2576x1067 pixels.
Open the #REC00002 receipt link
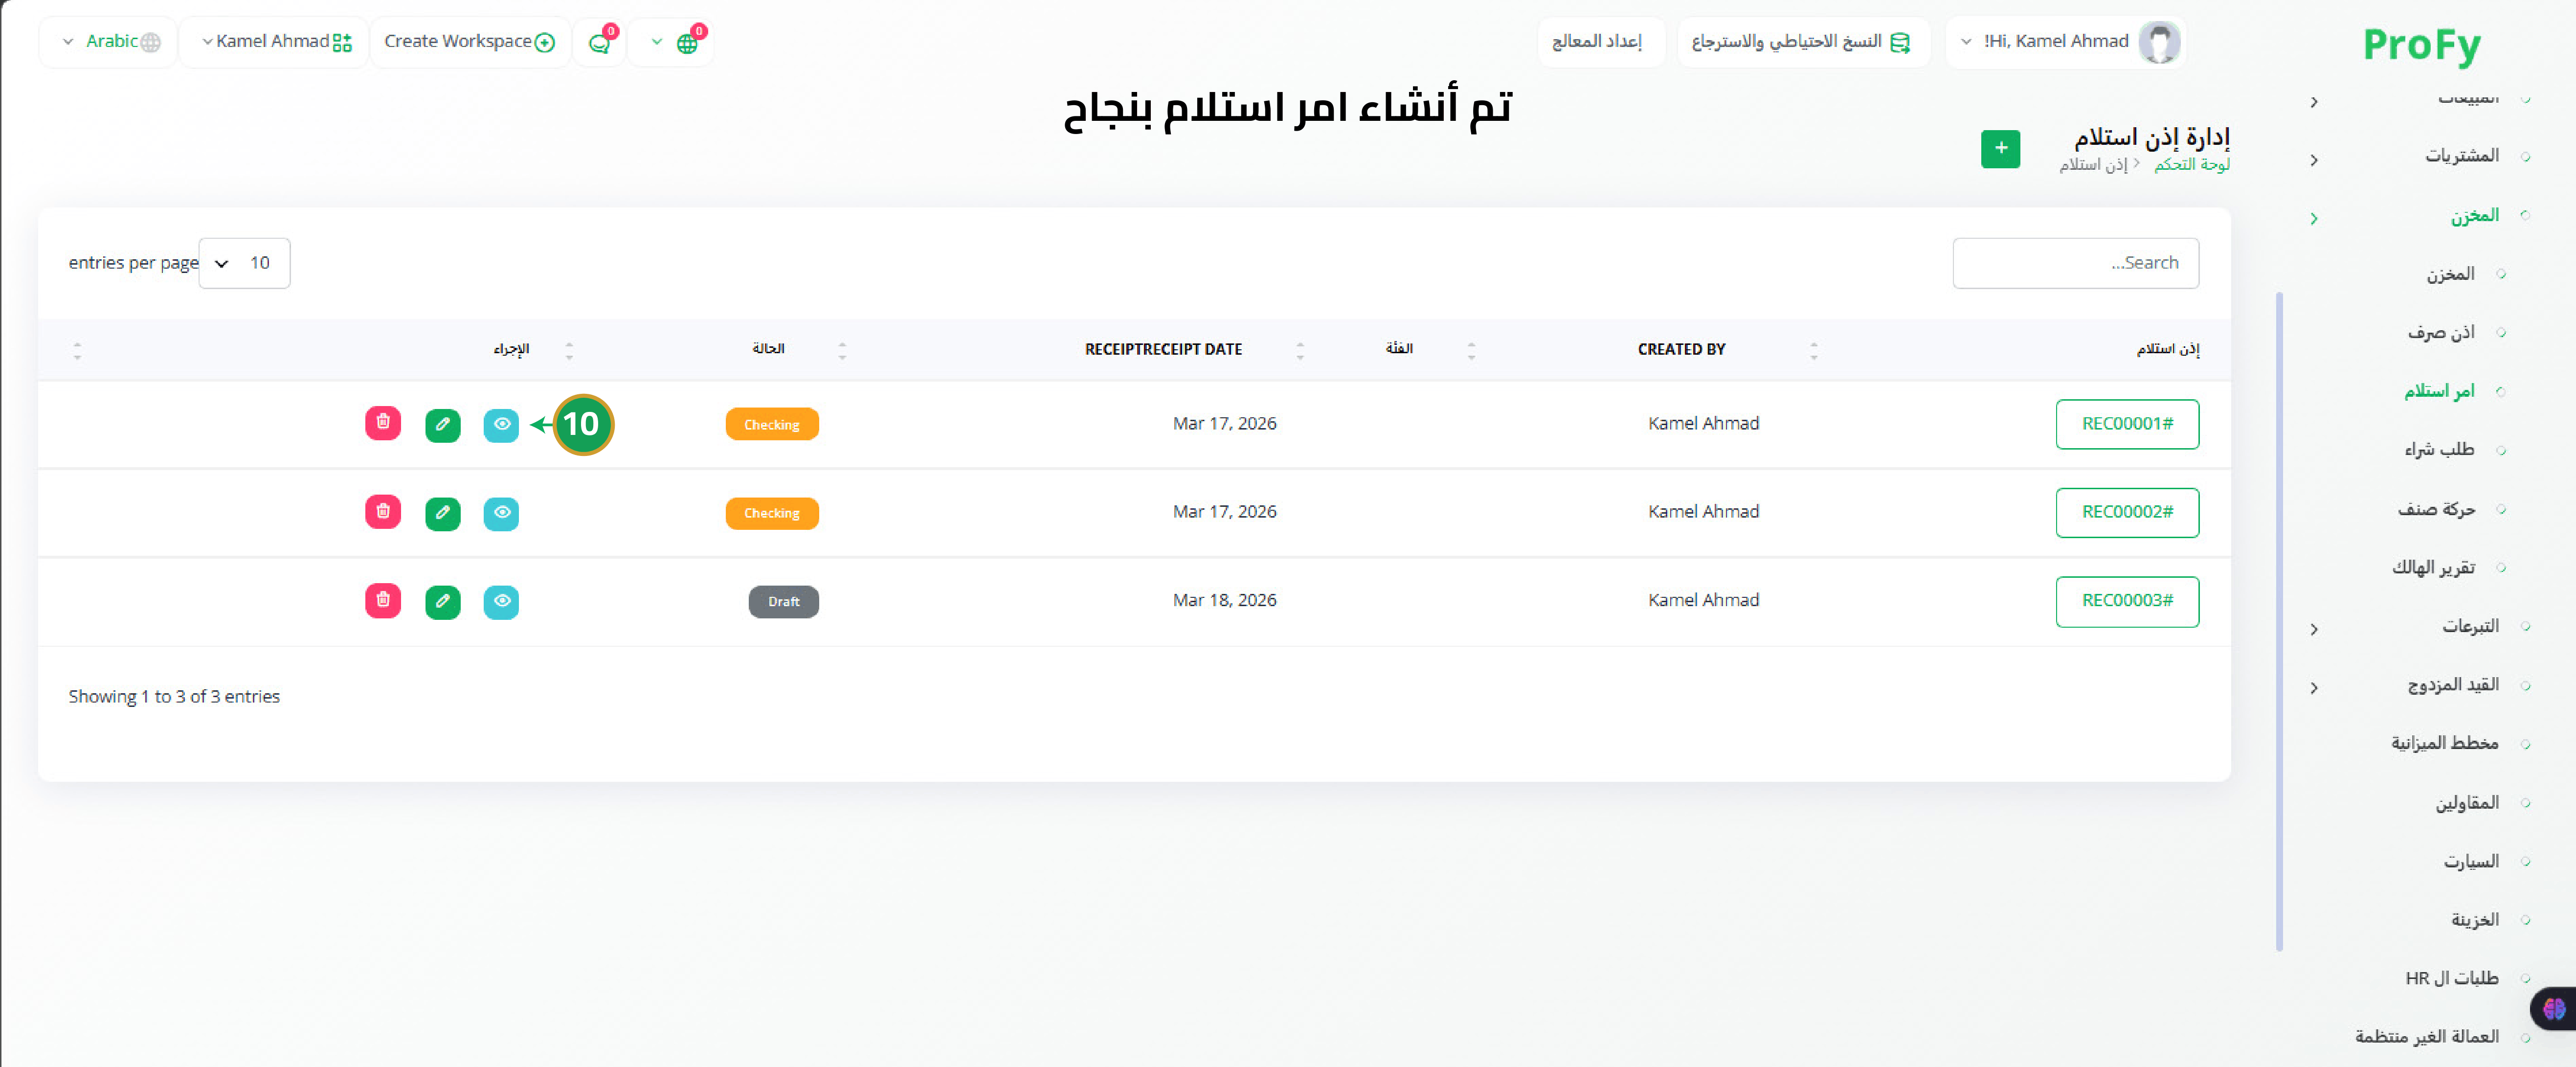[2127, 512]
